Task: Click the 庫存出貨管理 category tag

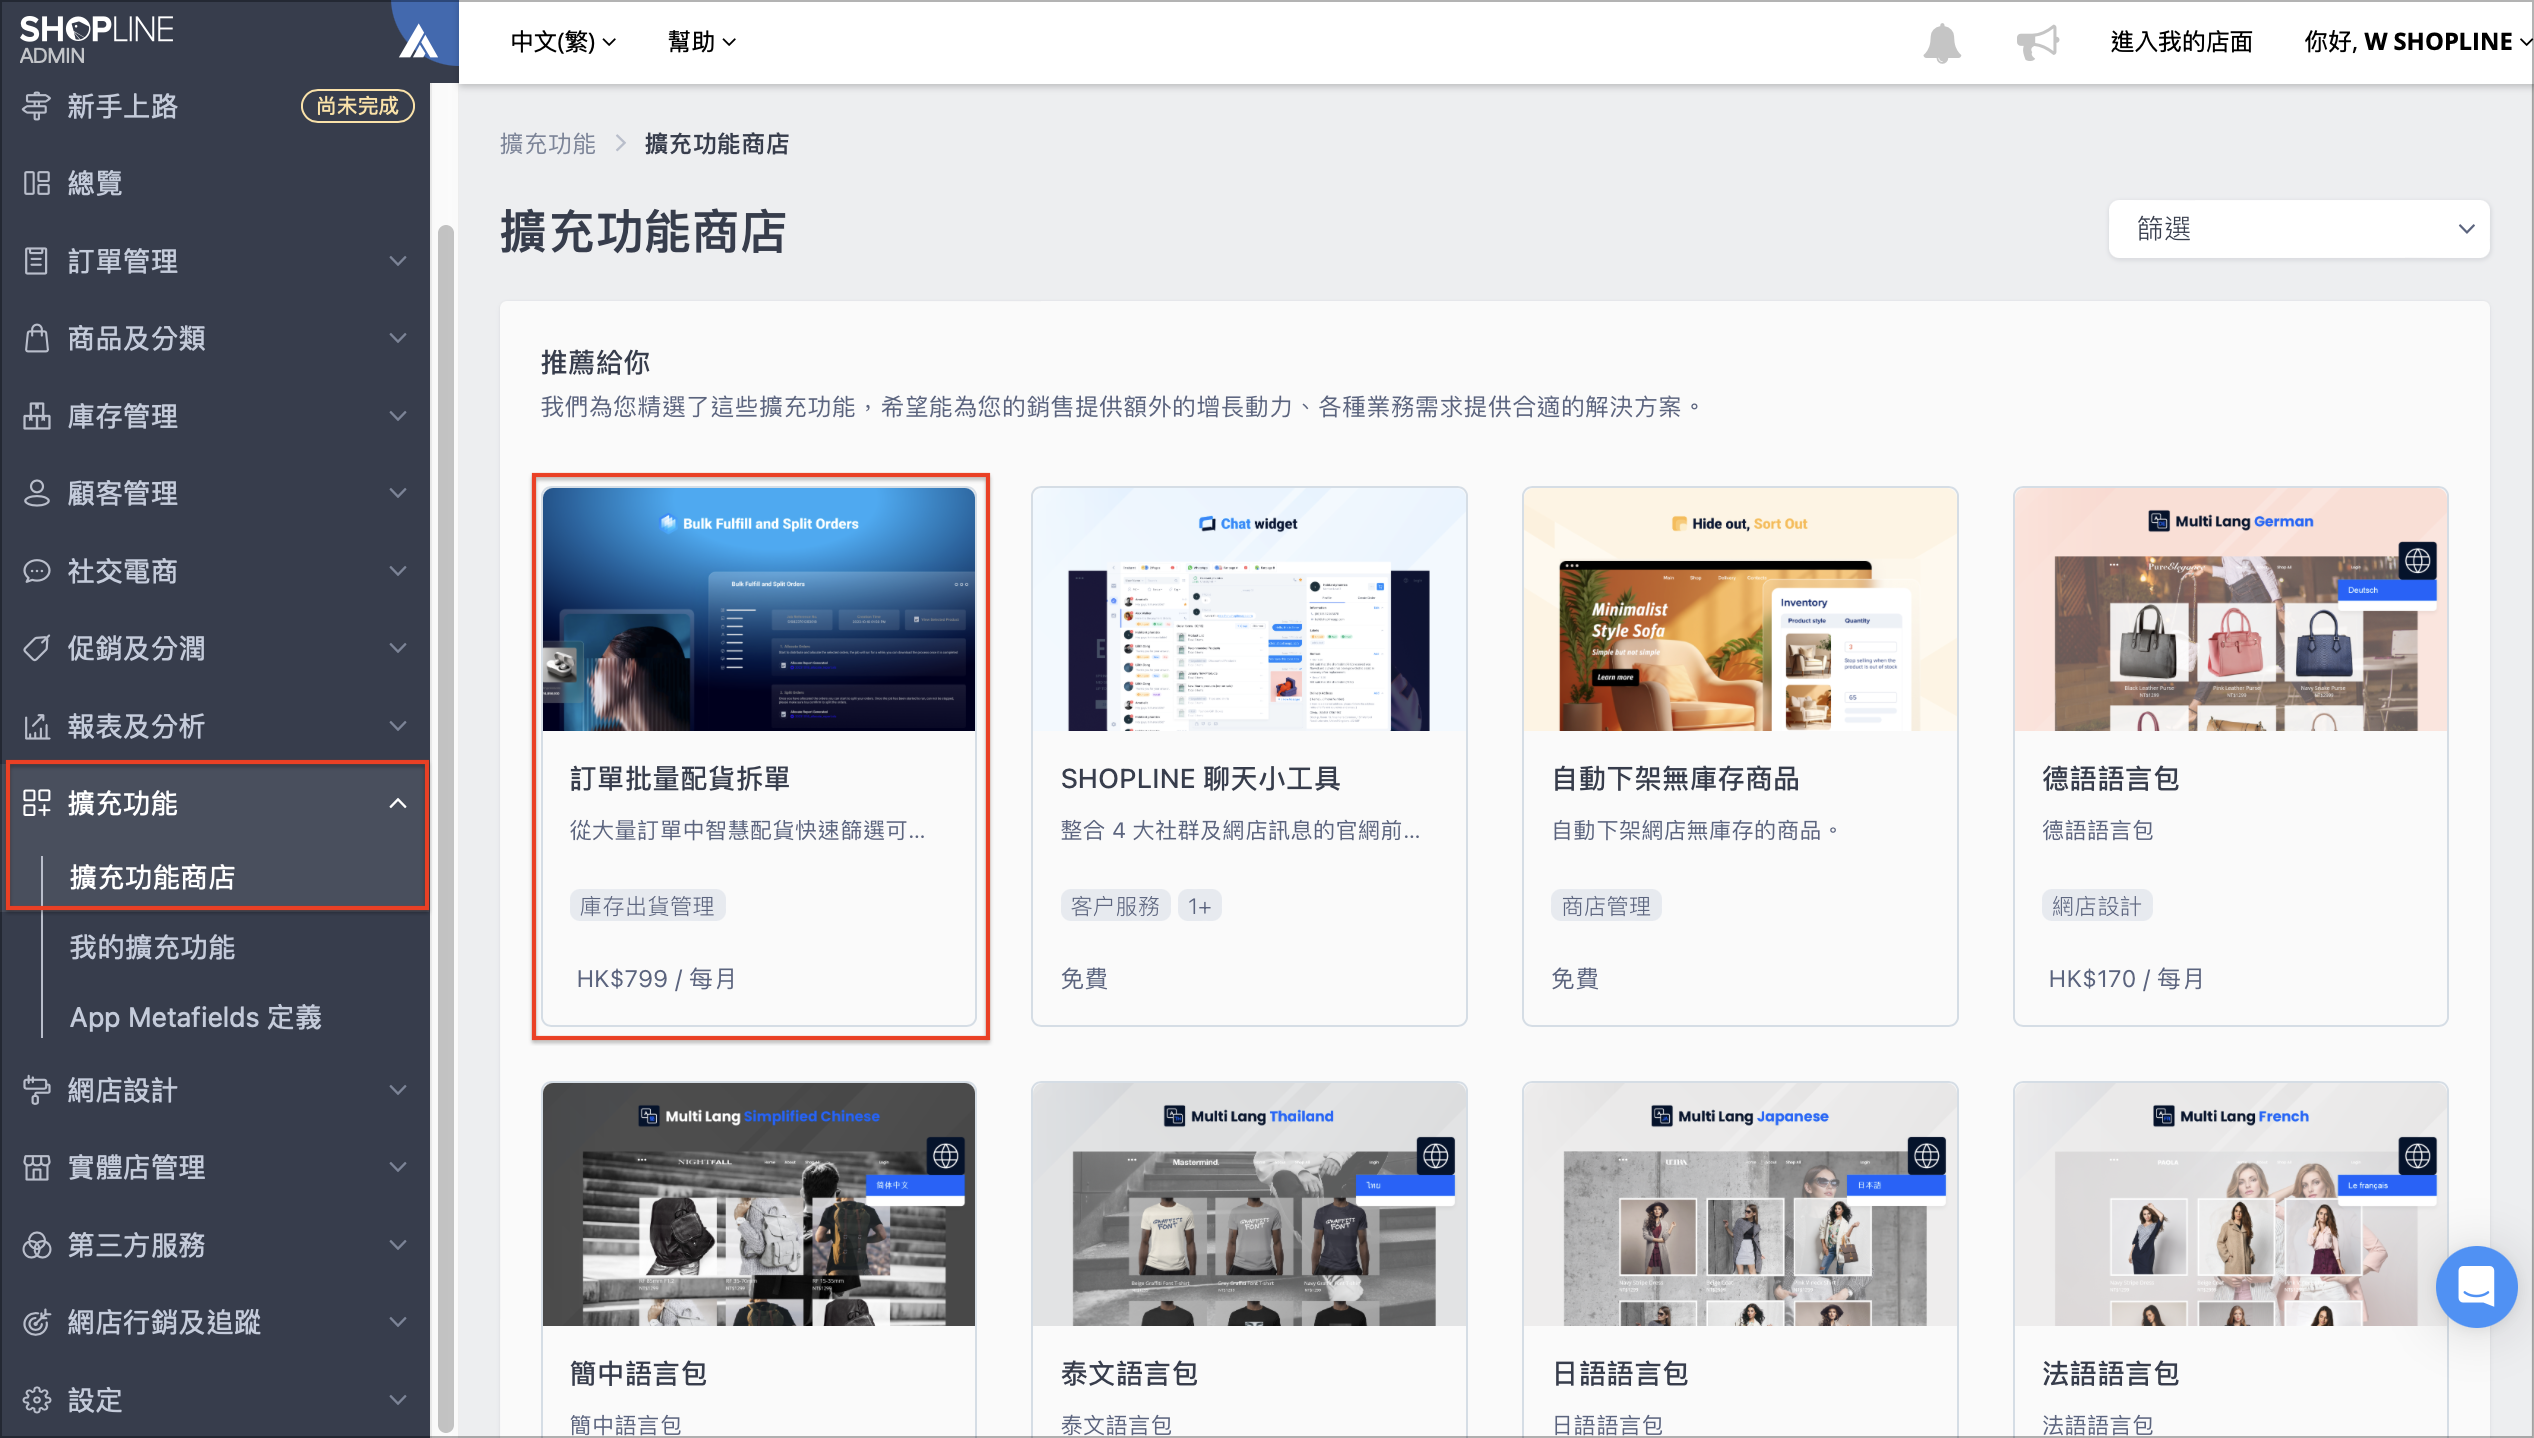Action: pyautogui.click(x=647, y=906)
